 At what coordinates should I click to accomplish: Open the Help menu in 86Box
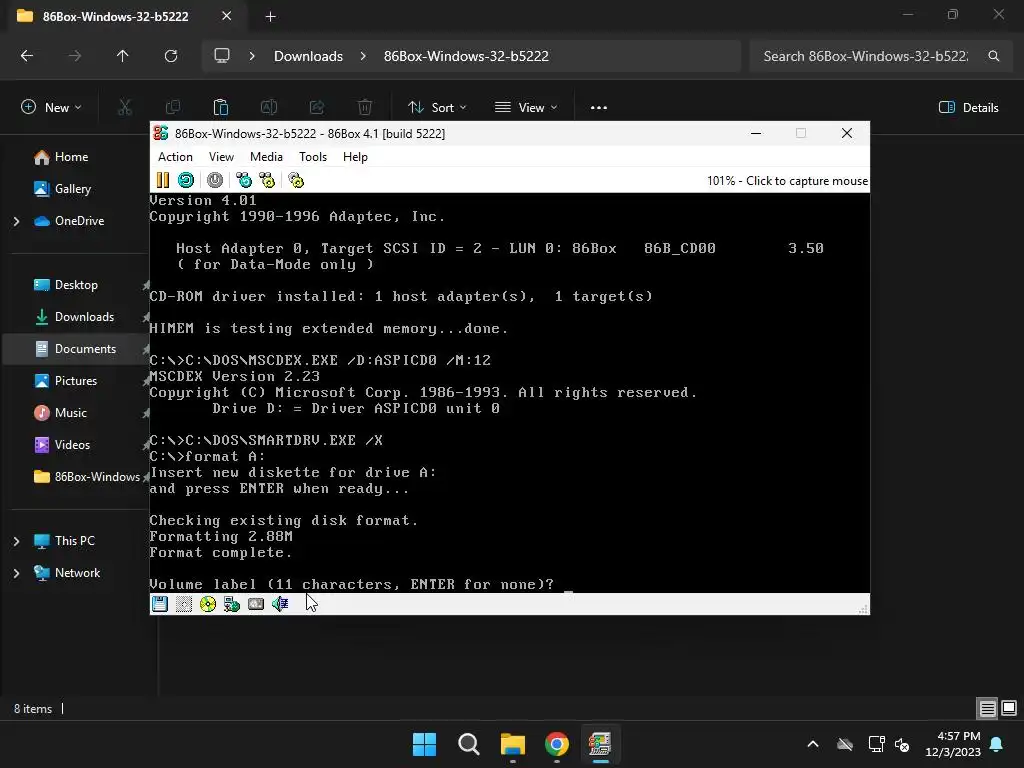(x=355, y=157)
